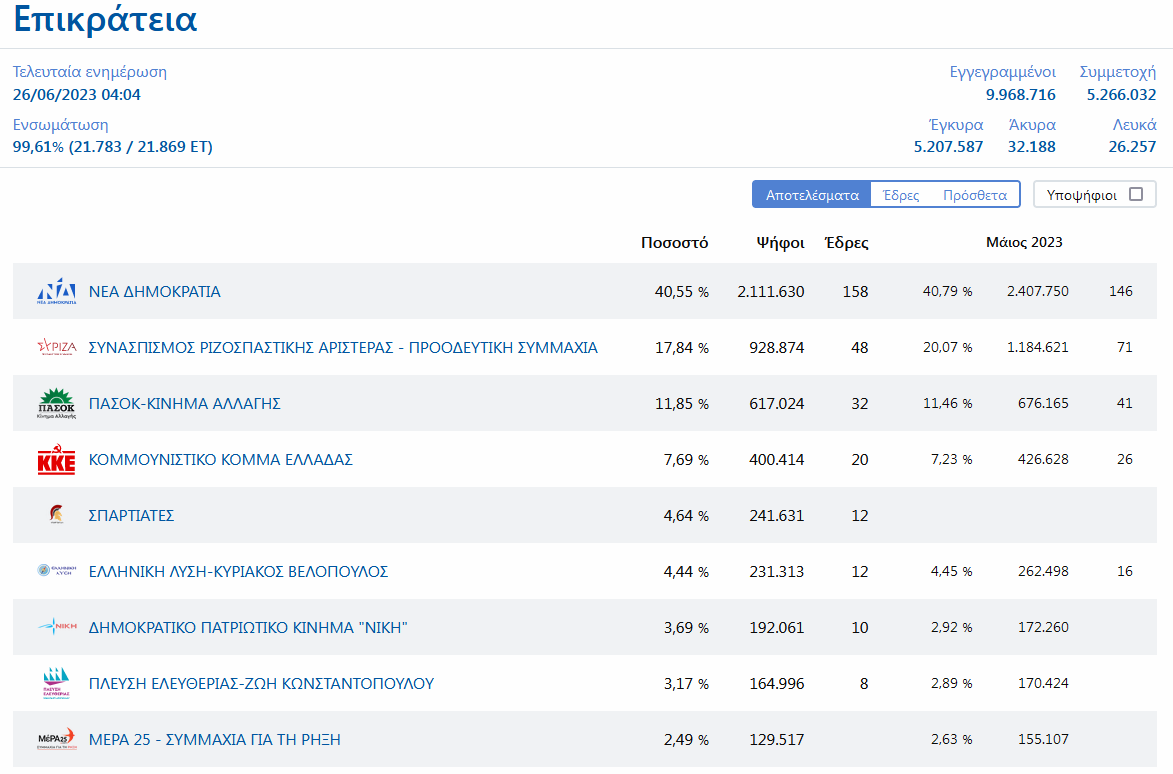Open ΕΛΛΗΝΙΚΗ ΛΥΣΗ-ΚΥΡΙΑΚΟΣ ΒΕΛΟΠΟΥΛΟΣ link
Image resolution: width=1173 pixels, height=774 pixels.
point(238,572)
